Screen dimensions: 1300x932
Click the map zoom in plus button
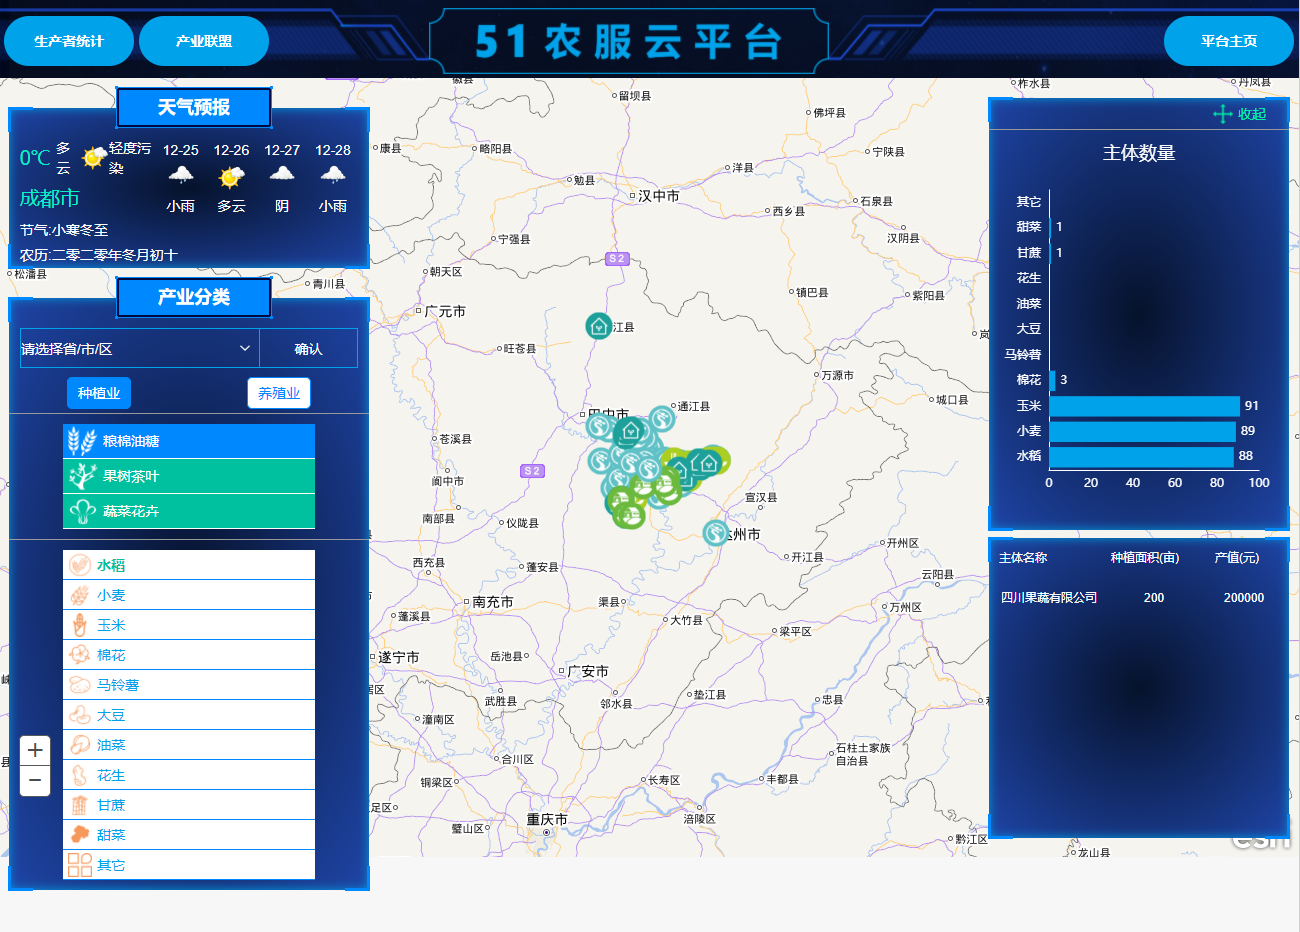click(x=35, y=750)
